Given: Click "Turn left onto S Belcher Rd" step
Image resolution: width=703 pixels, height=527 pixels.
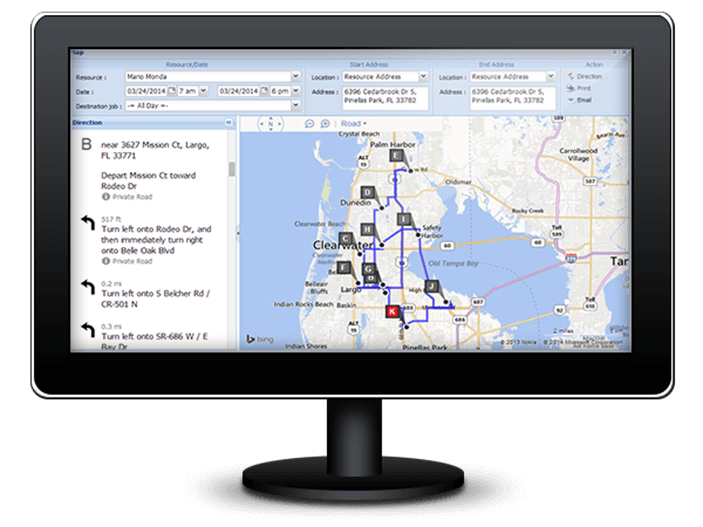Looking at the screenshot, I should (x=155, y=299).
